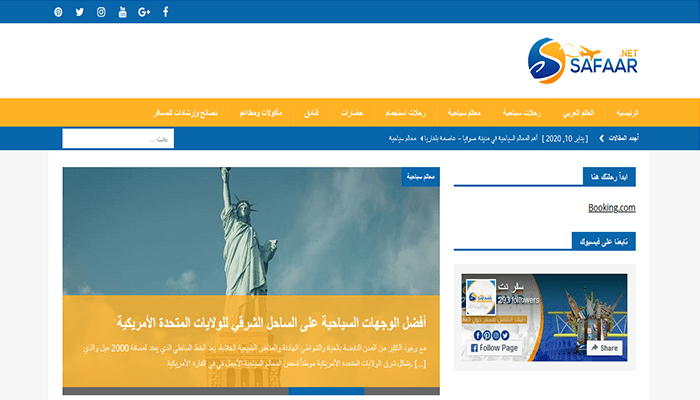Click the news ticker left chevron arrow
This screenshot has width=700, height=400.
click(x=601, y=138)
